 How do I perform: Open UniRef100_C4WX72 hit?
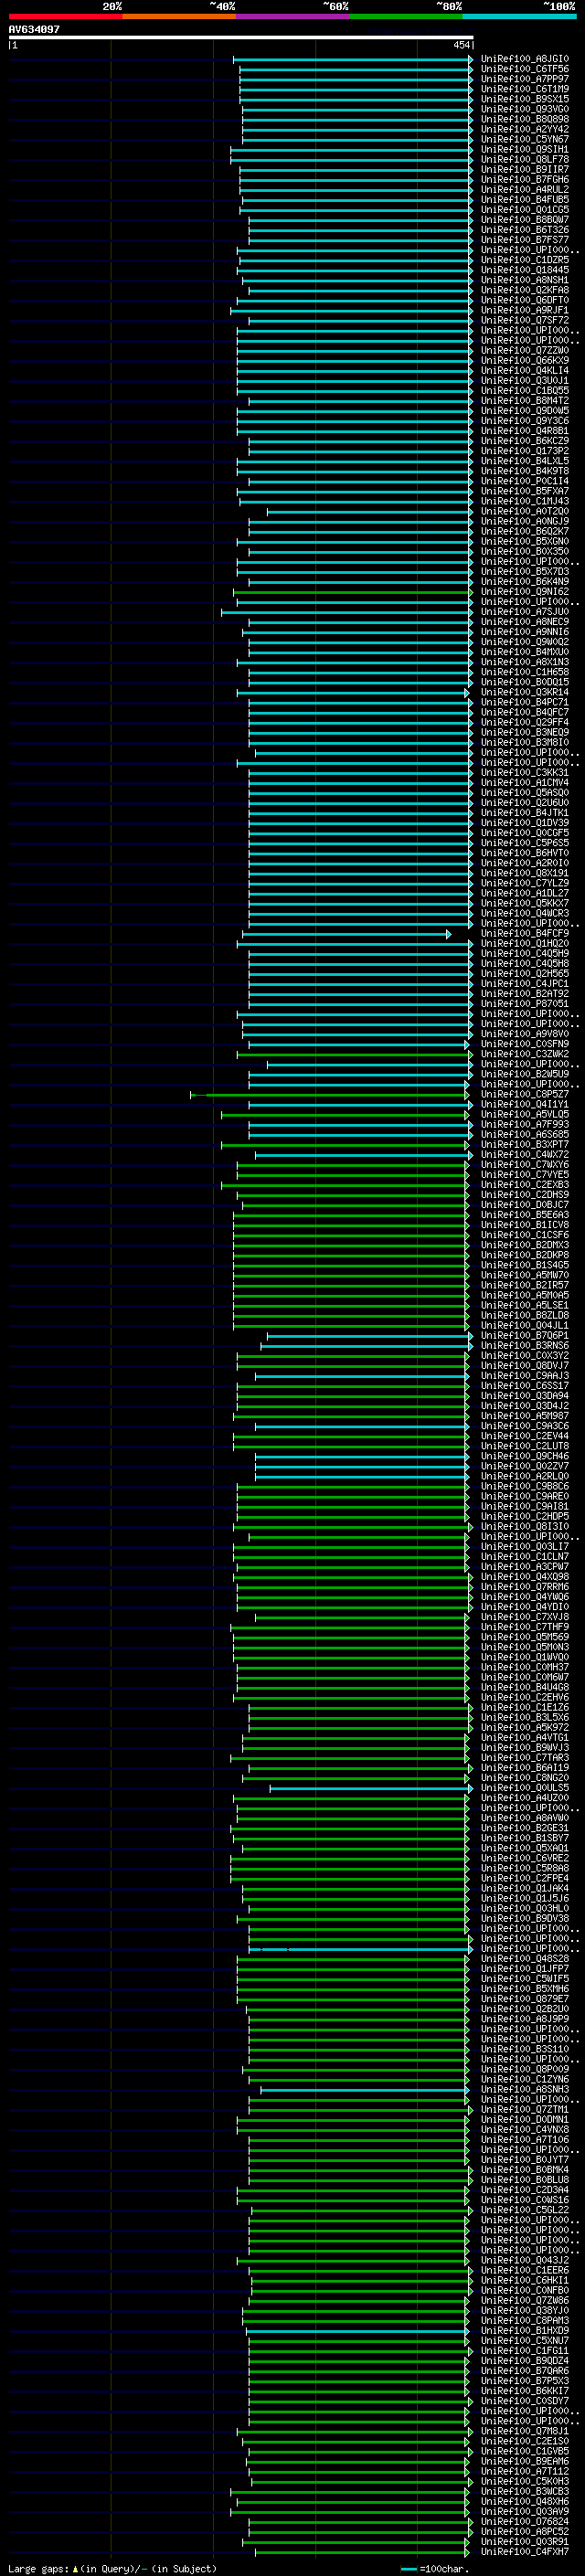click(x=525, y=1155)
